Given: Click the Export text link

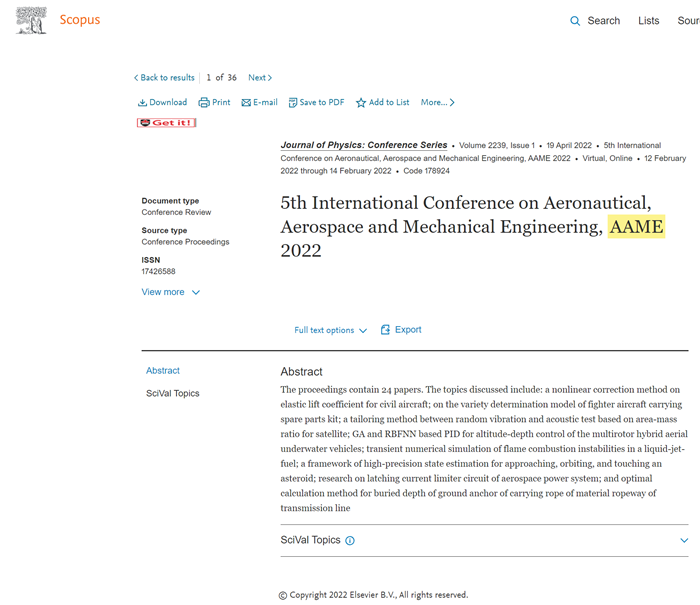Looking at the screenshot, I should 408,330.
